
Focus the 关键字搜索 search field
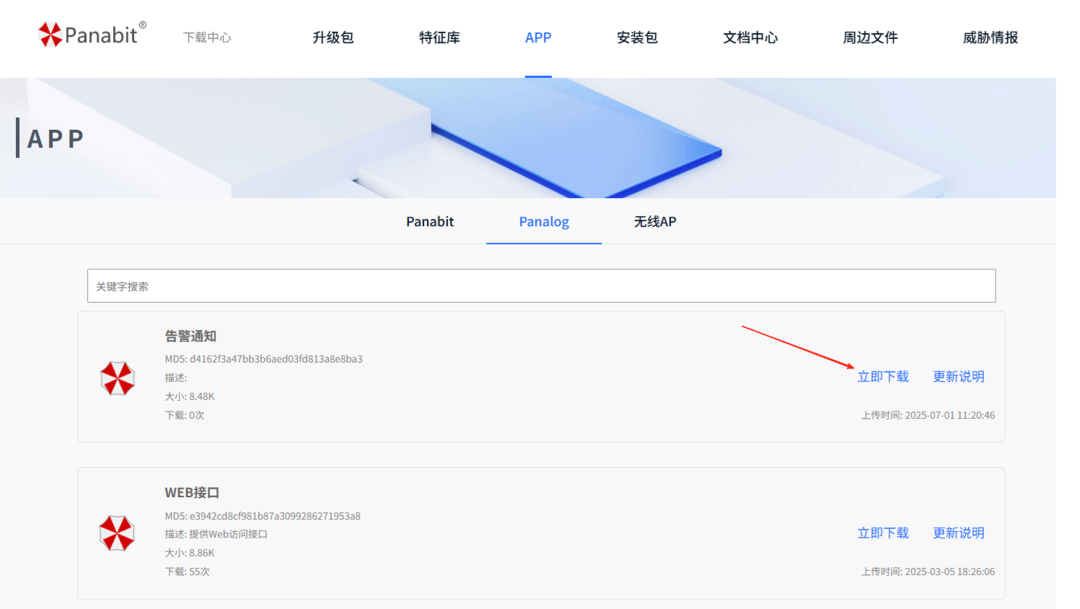[541, 286]
